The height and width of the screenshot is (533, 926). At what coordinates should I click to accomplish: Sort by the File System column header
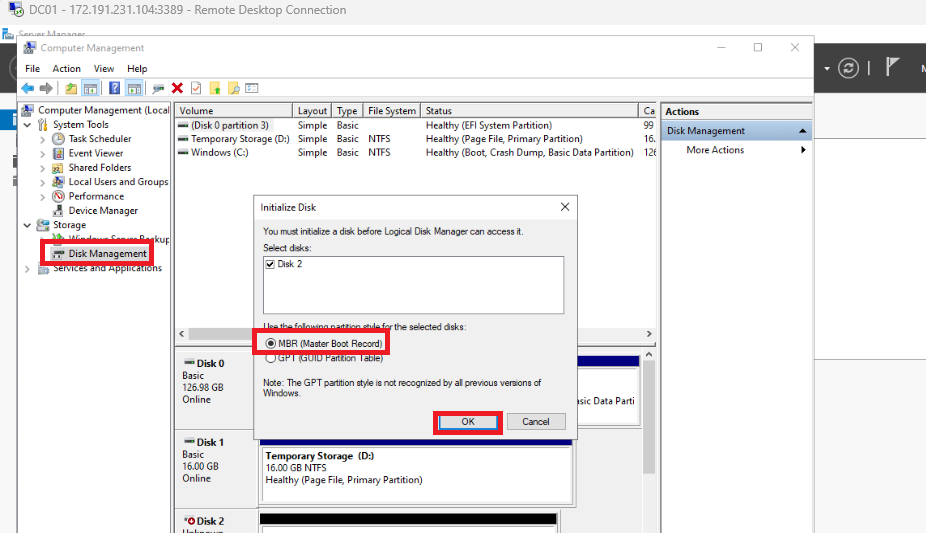(392, 110)
